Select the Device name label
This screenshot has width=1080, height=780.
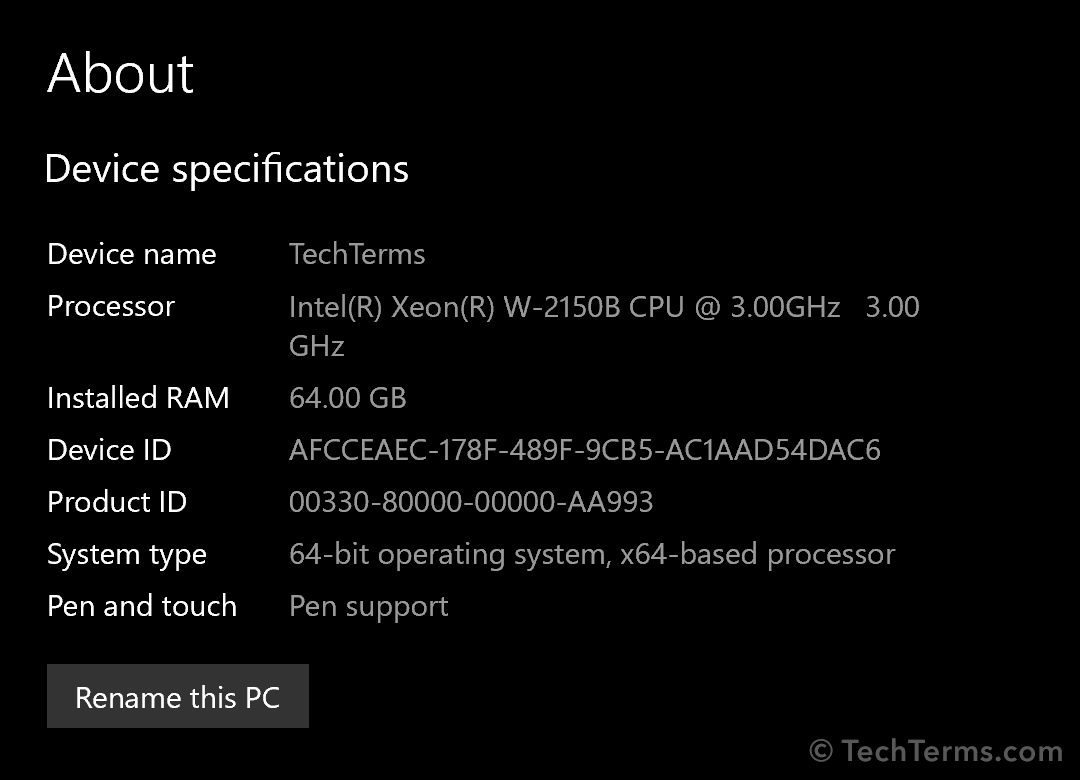(x=131, y=254)
